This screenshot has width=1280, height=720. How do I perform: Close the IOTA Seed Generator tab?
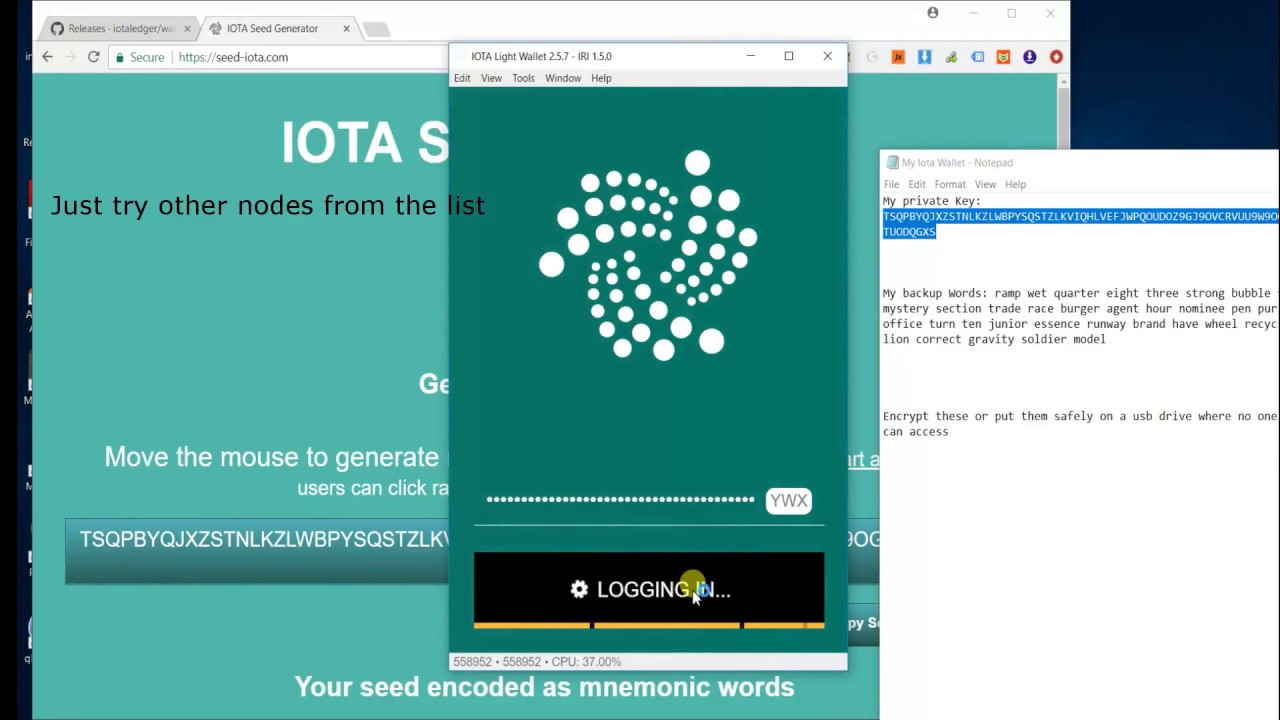point(346,29)
